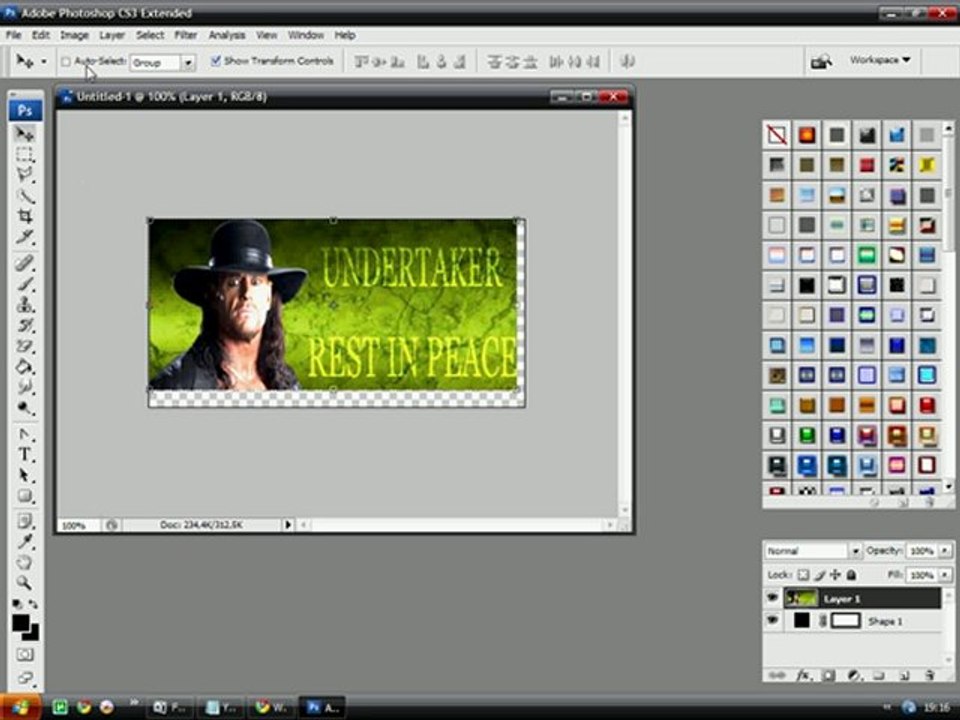
Task: Select the Horizontal Type tool
Action: coord(24,455)
